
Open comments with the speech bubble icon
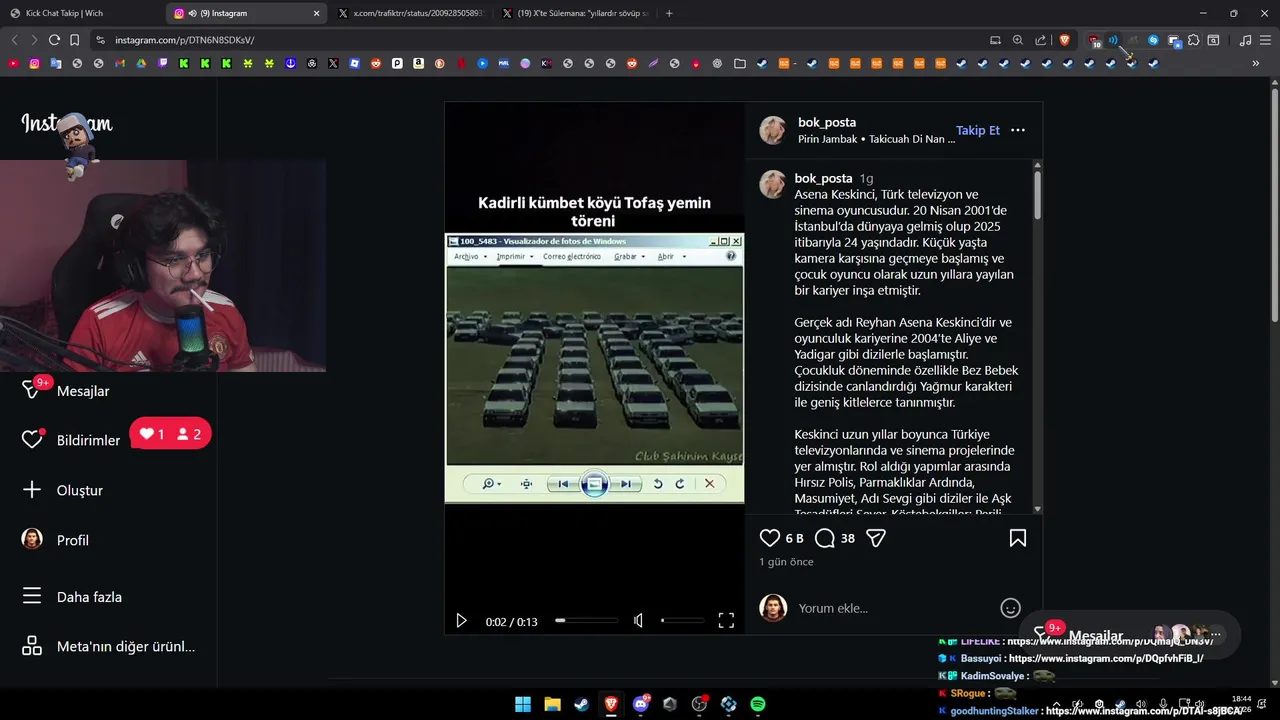tap(824, 538)
